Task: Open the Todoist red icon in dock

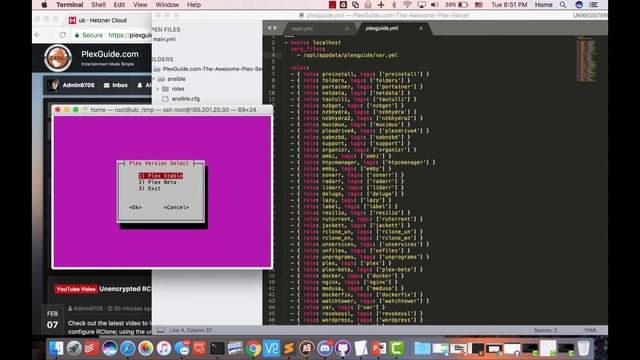Action: [92, 348]
